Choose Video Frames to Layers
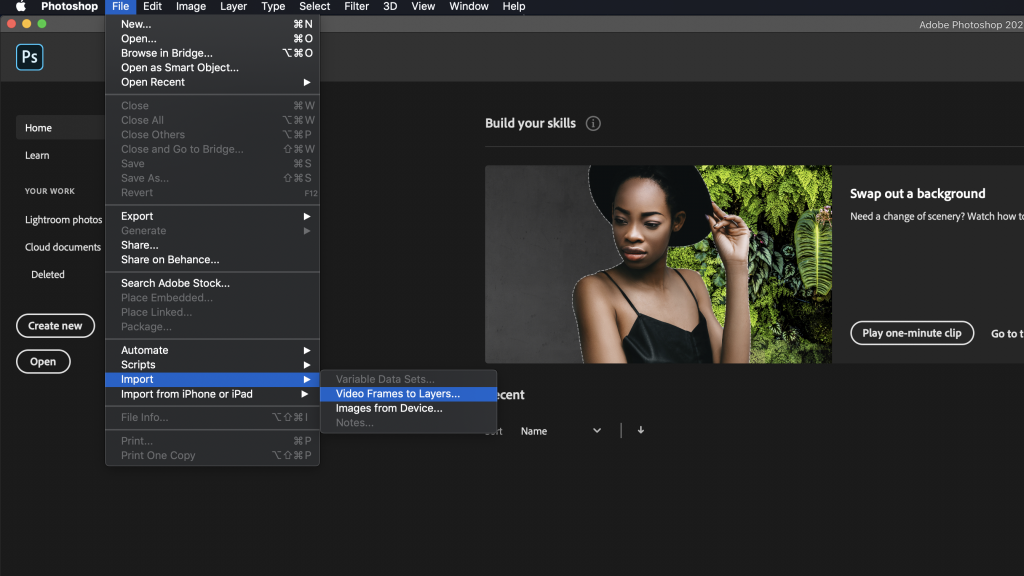The image size is (1024, 576). 408,394
